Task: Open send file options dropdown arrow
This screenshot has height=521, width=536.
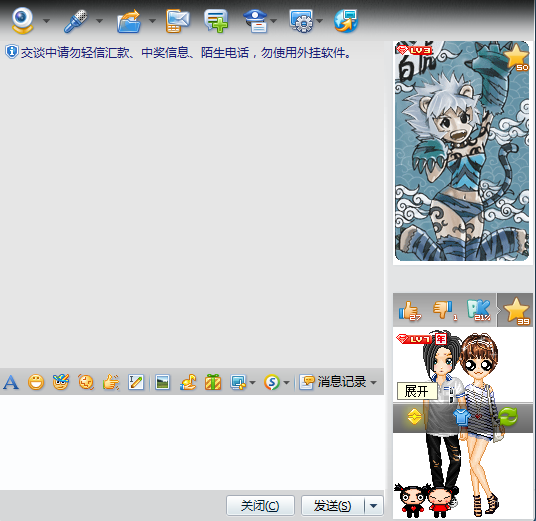Action: tap(152, 21)
